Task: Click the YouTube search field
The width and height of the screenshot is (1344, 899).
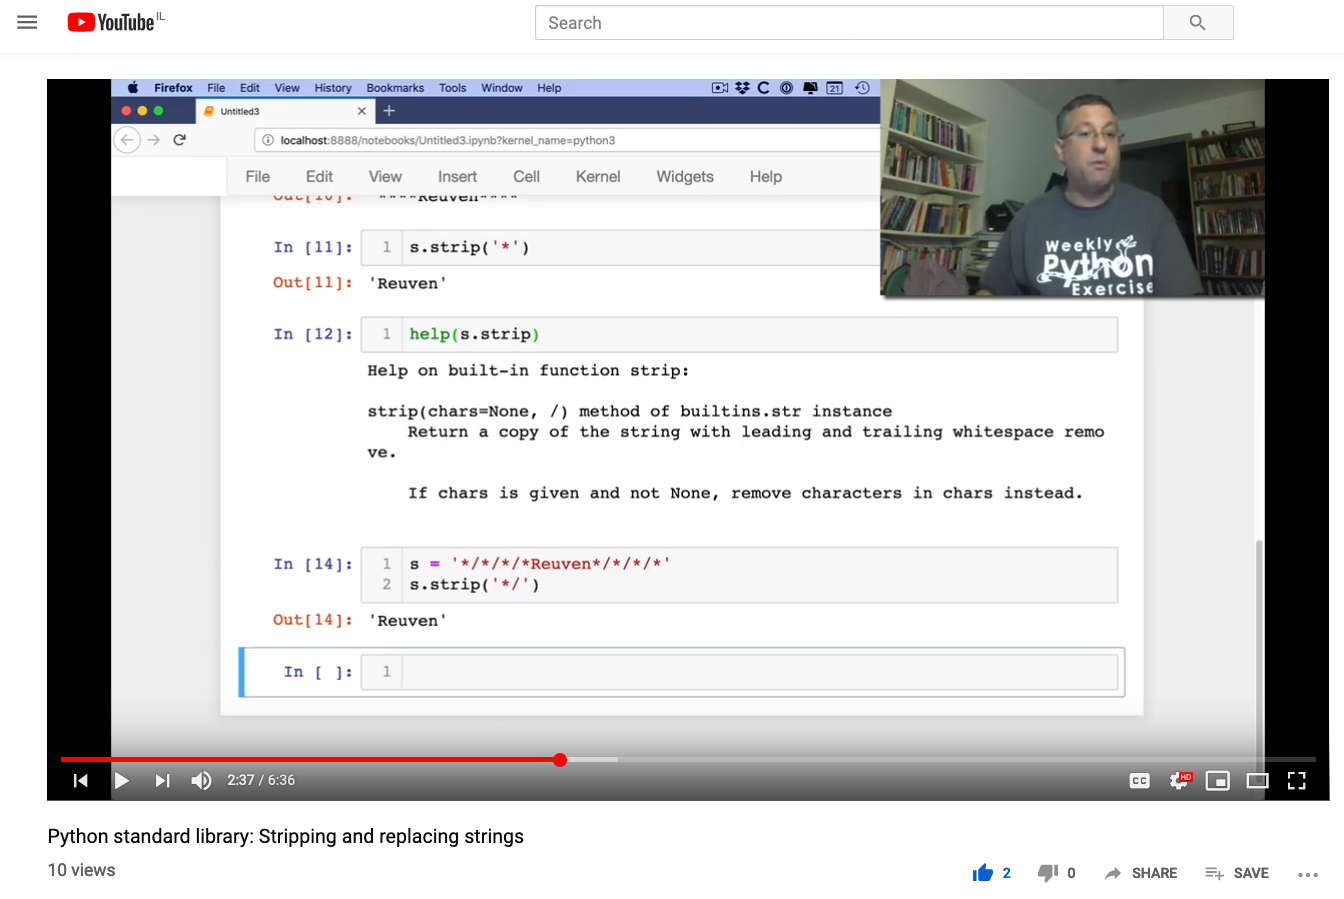Action: [849, 23]
